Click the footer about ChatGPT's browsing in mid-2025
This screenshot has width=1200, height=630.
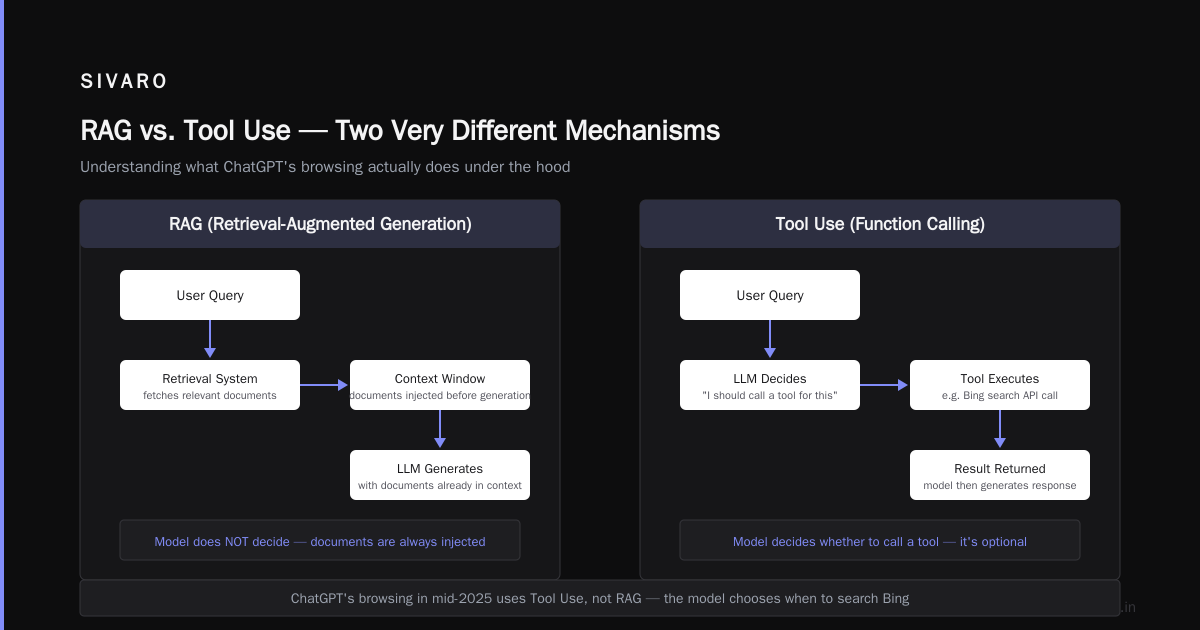pyautogui.click(x=600, y=598)
